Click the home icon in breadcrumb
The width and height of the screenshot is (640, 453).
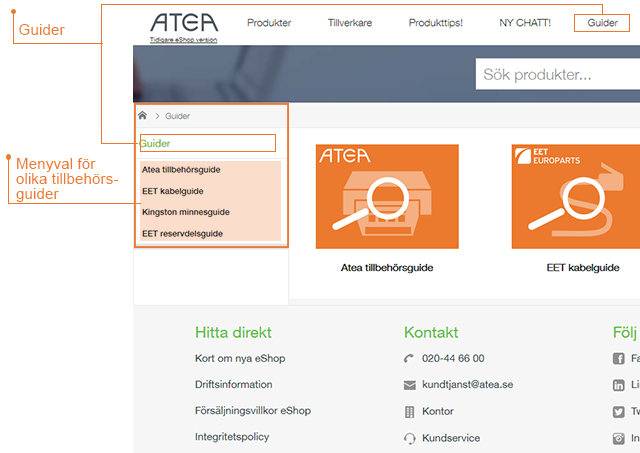click(x=143, y=116)
